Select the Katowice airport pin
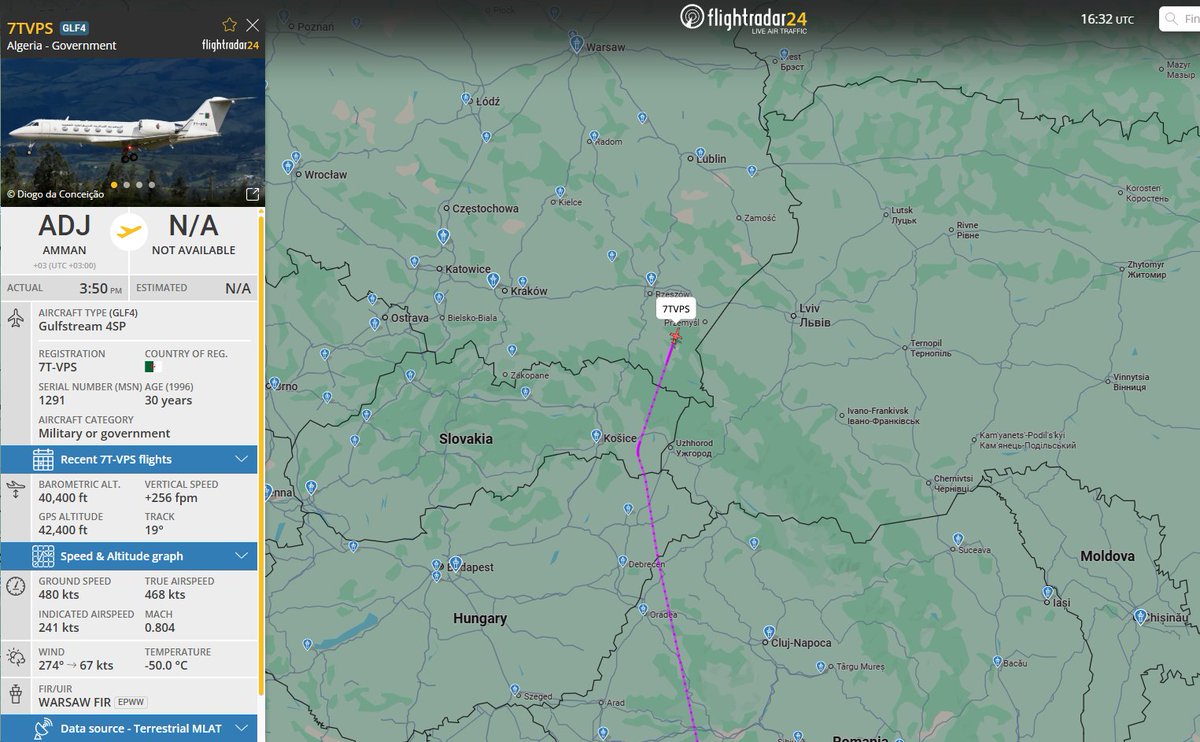The height and width of the screenshot is (742, 1200). 444,236
